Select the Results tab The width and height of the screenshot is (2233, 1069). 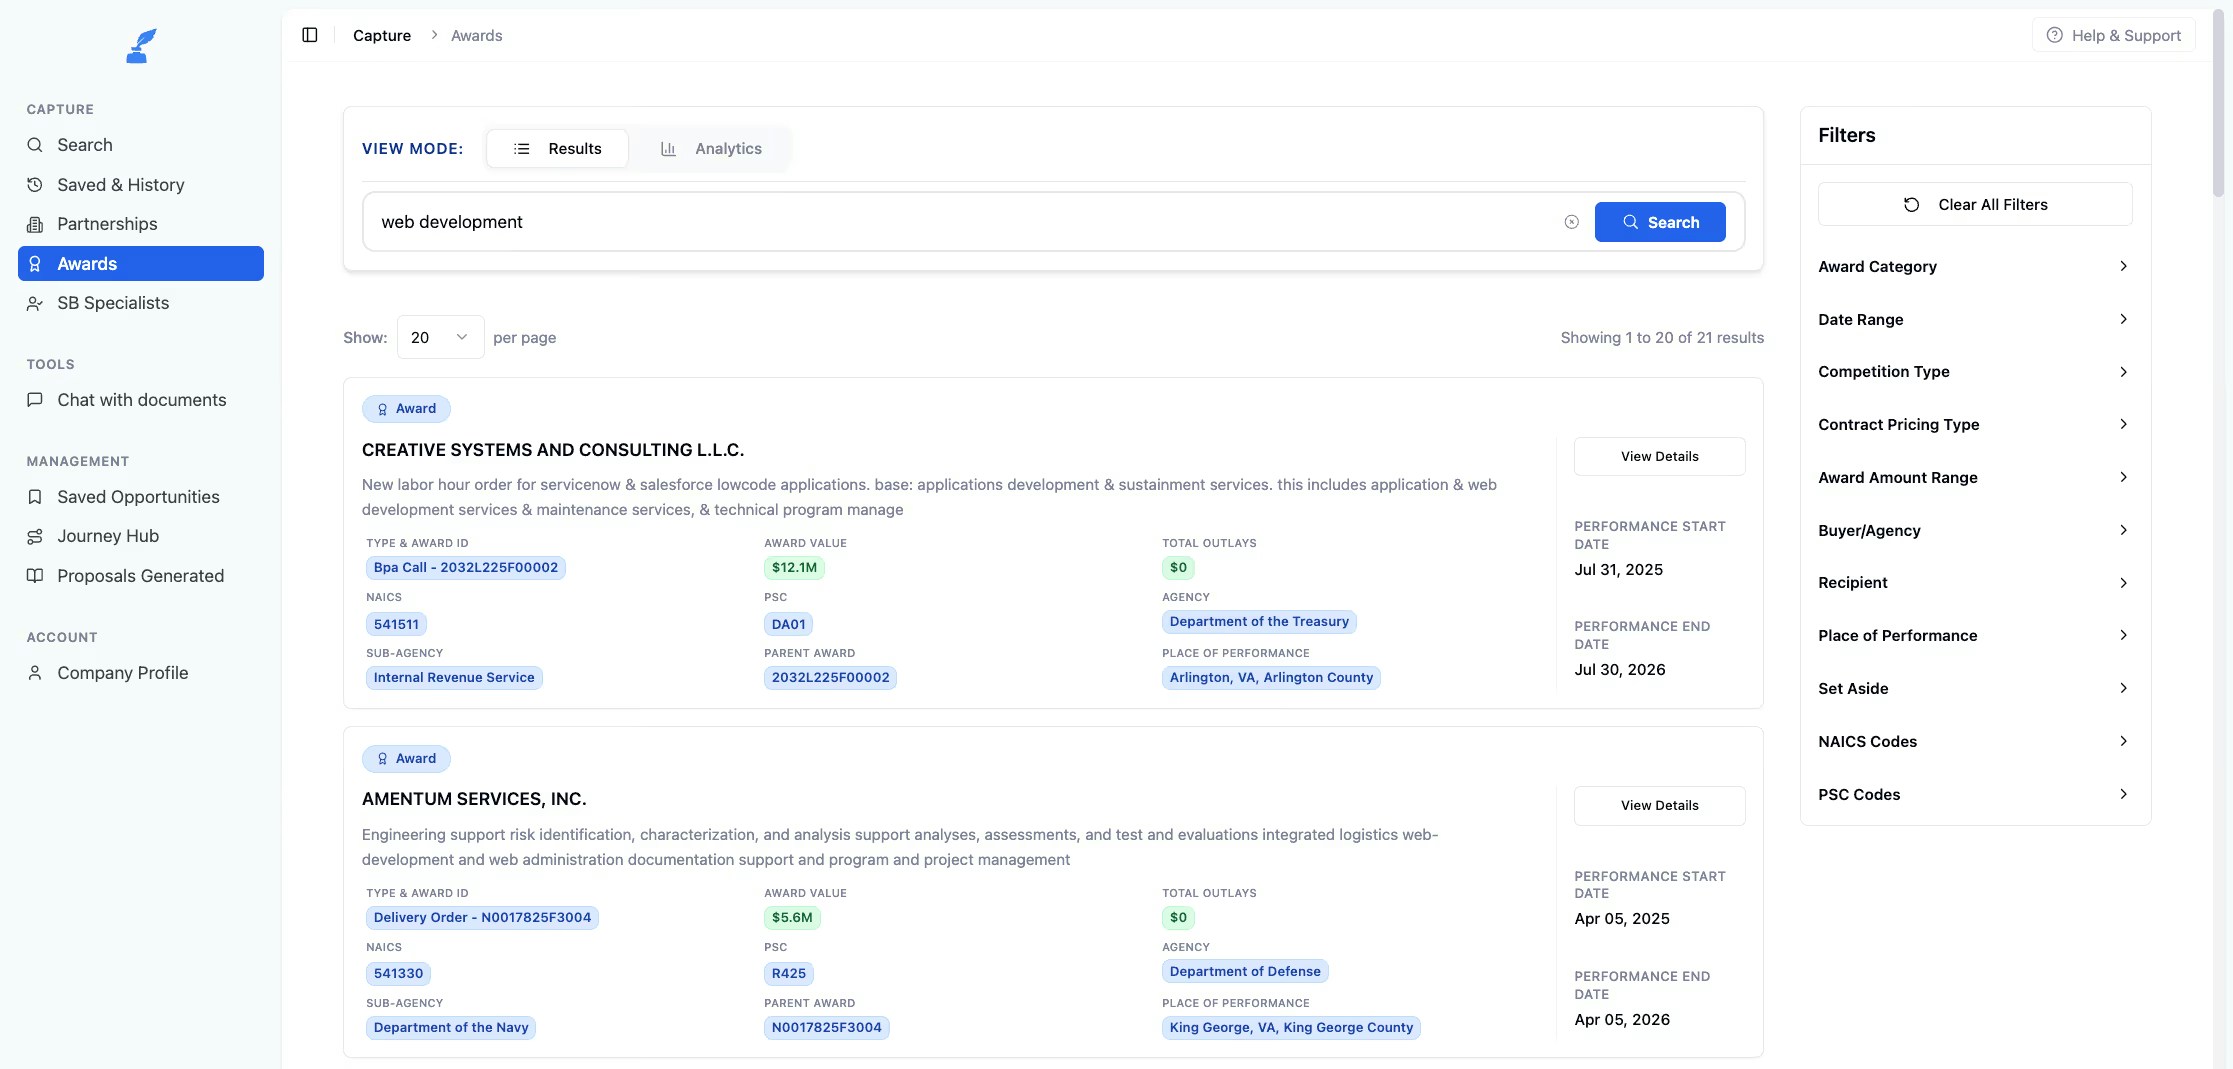click(x=558, y=148)
